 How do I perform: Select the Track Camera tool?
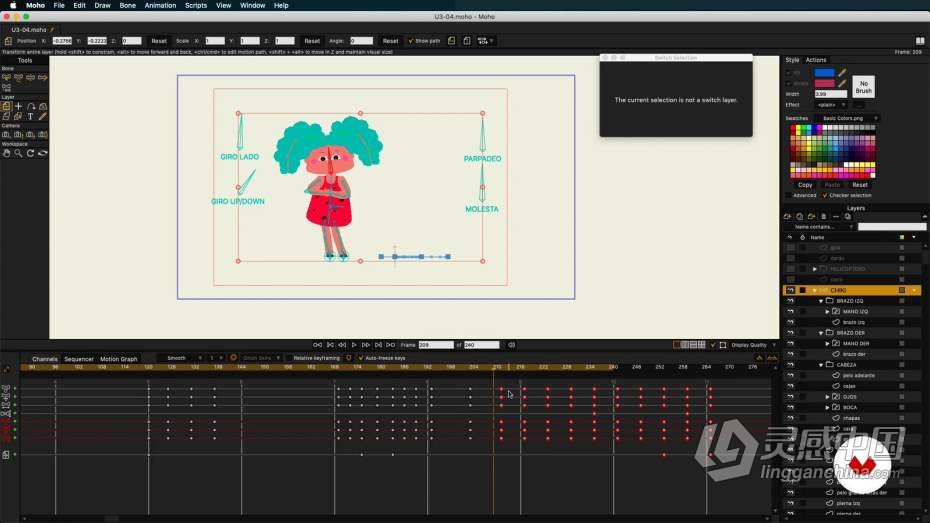pyautogui.click(x=7, y=135)
